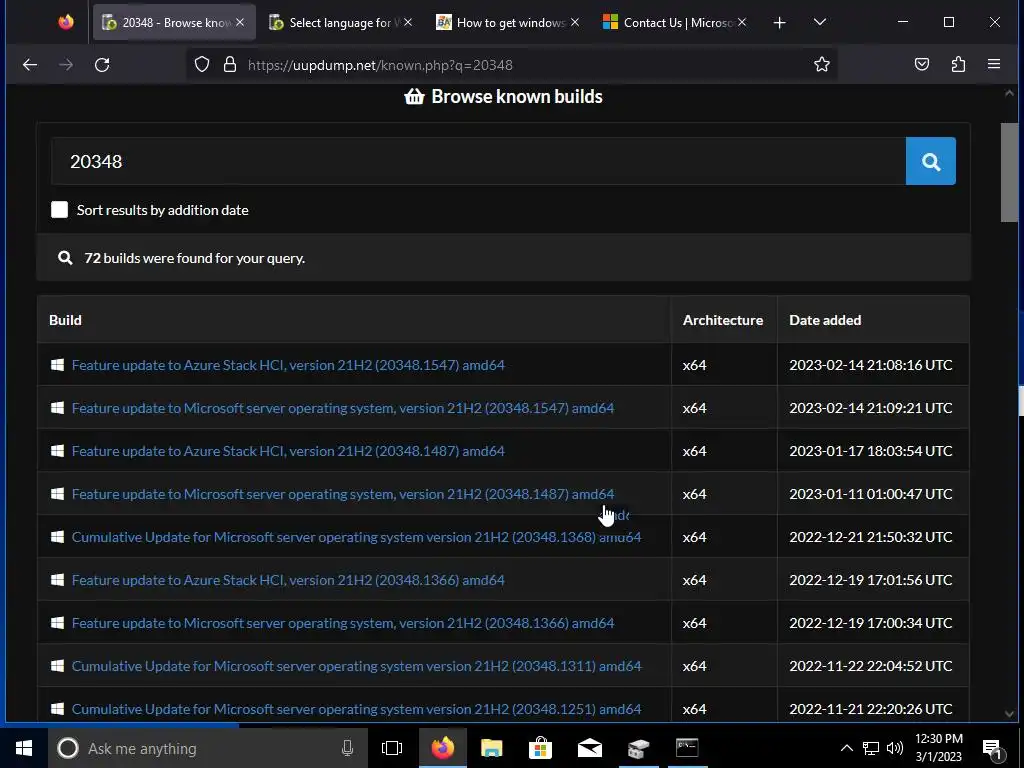1024x768 pixels.
Task: Open the Extensions puzzle icon
Action: pos(958,64)
